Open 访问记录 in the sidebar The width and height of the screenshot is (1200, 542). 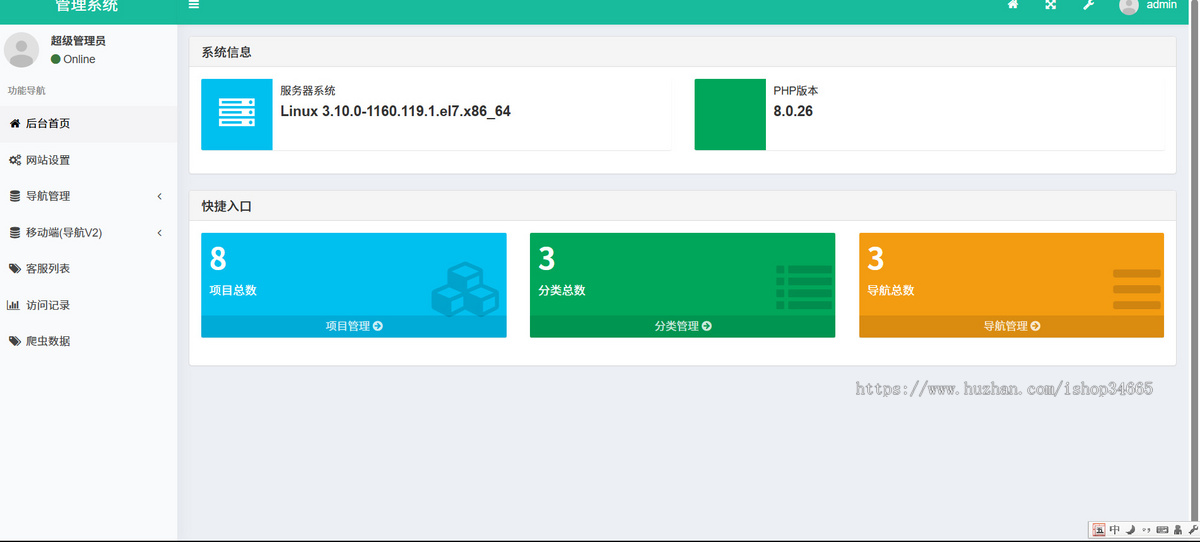89,305
